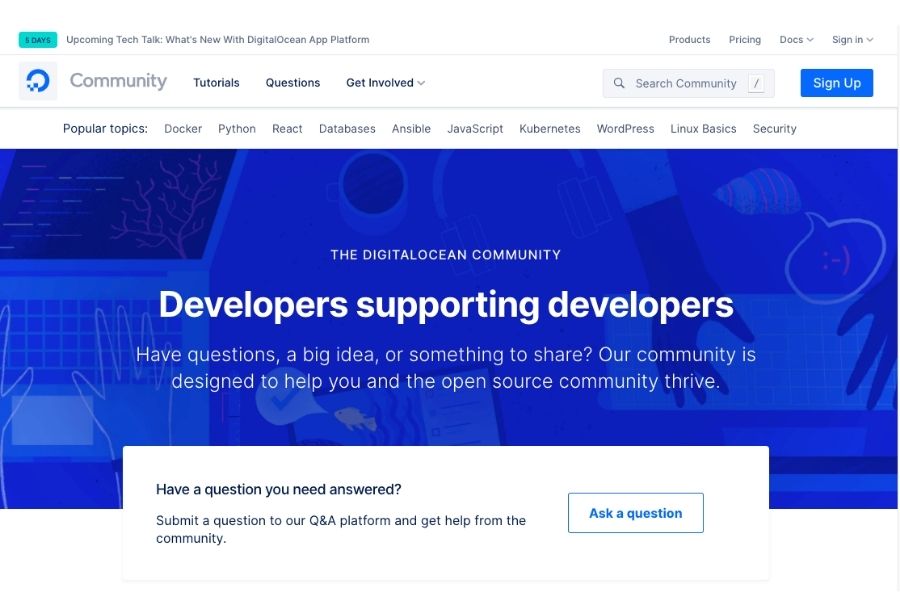Click the 5 DAYS countdown badge
Image resolution: width=900 pixels, height=600 pixels.
pyautogui.click(x=38, y=40)
